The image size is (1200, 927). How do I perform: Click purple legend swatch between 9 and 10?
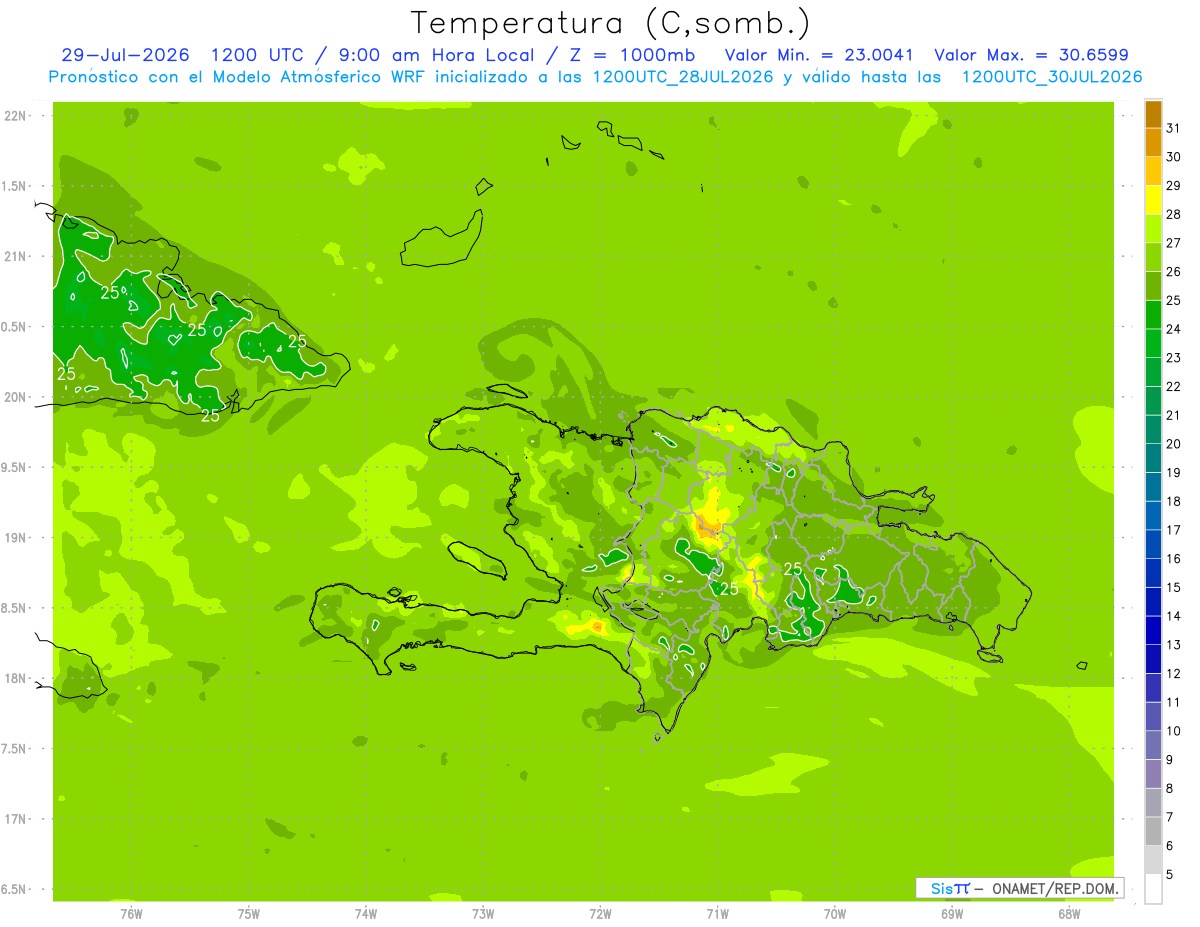(x=1153, y=745)
